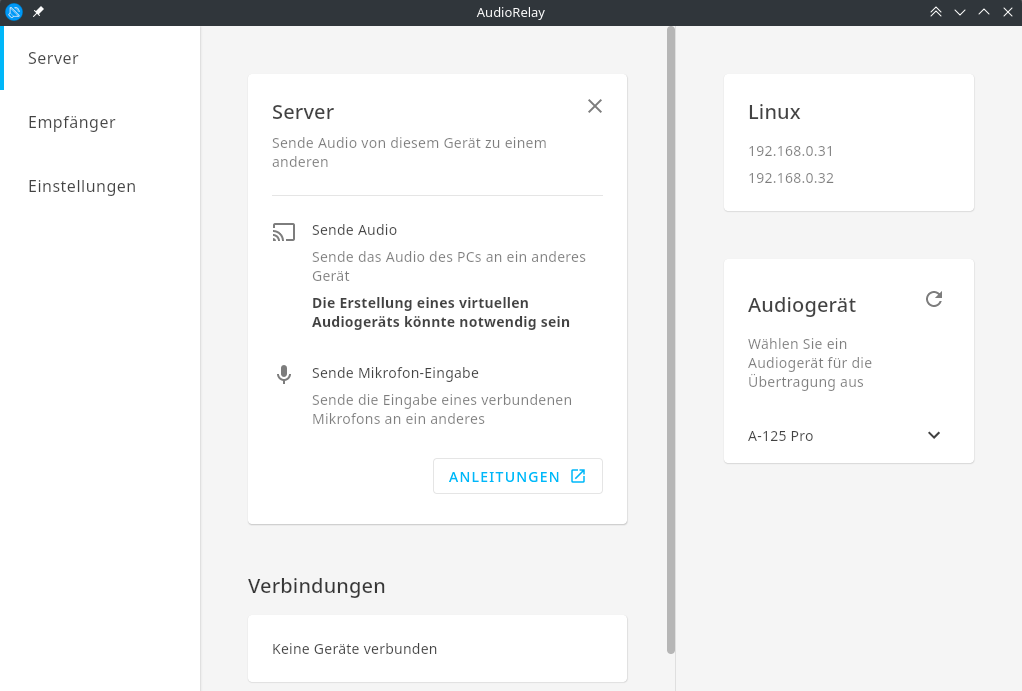Image resolution: width=1022 pixels, height=691 pixels.
Task: Select the IP address 192.168.0.31
Action: pyautogui.click(x=791, y=151)
